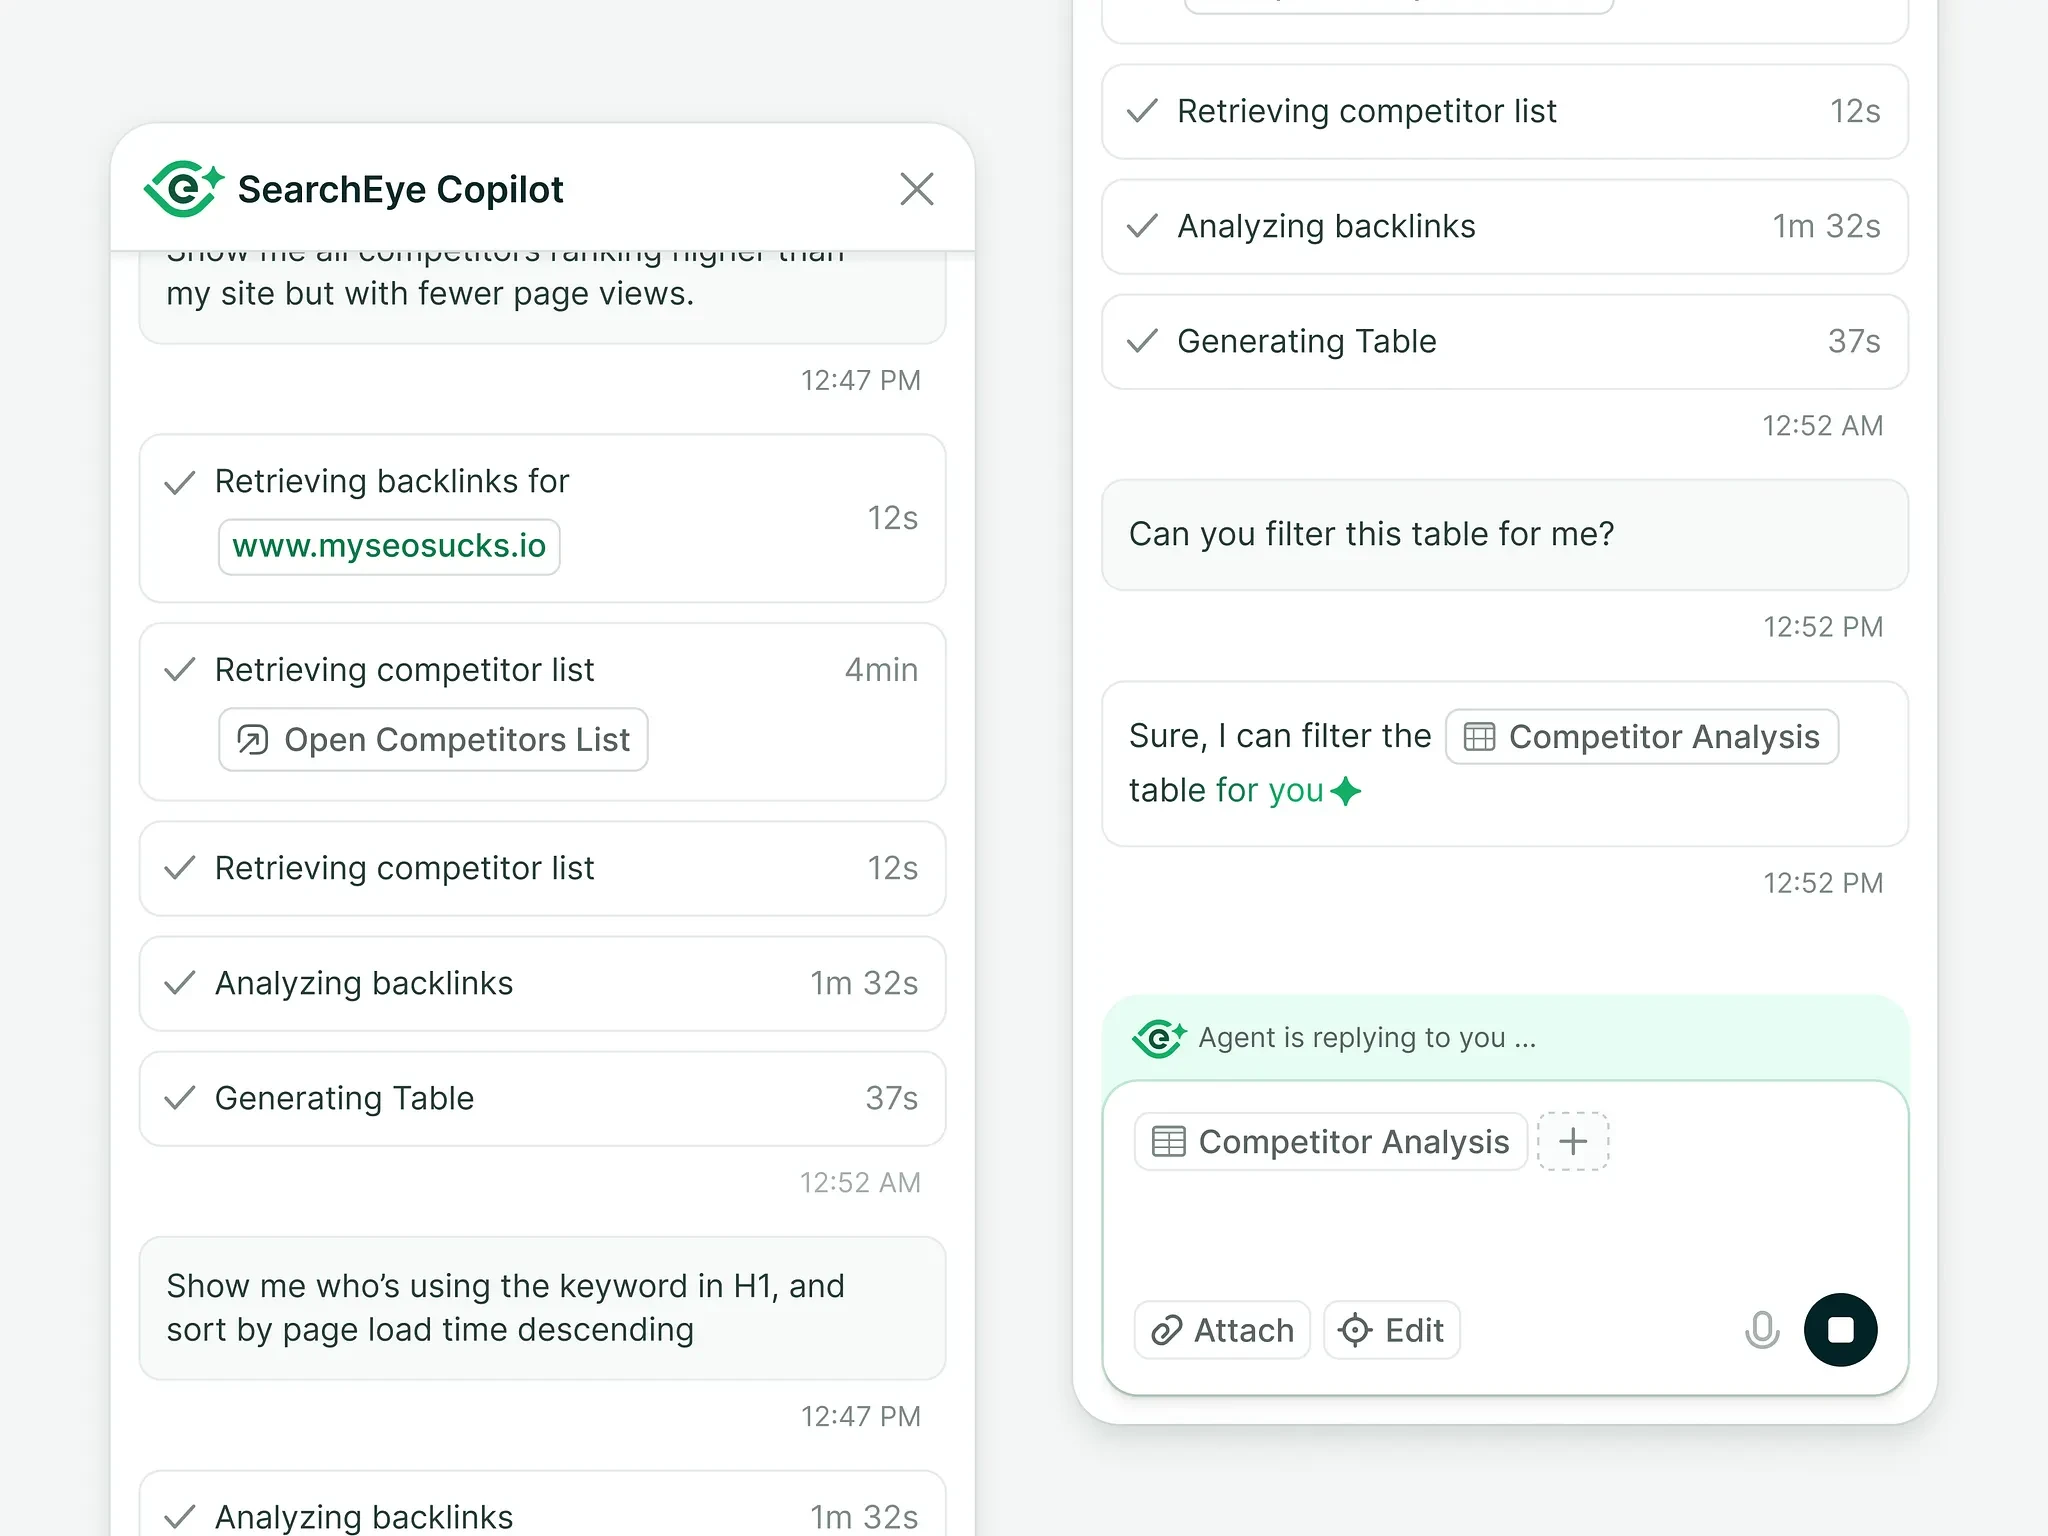
Task: Click the Edit button with target icon
Action: coord(1391,1330)
